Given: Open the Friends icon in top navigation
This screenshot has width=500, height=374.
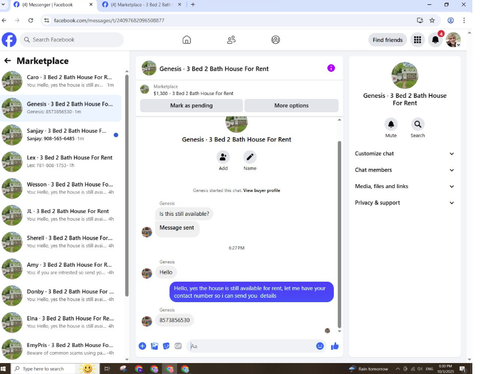Looking at the screenshot, I should (231, 40).
